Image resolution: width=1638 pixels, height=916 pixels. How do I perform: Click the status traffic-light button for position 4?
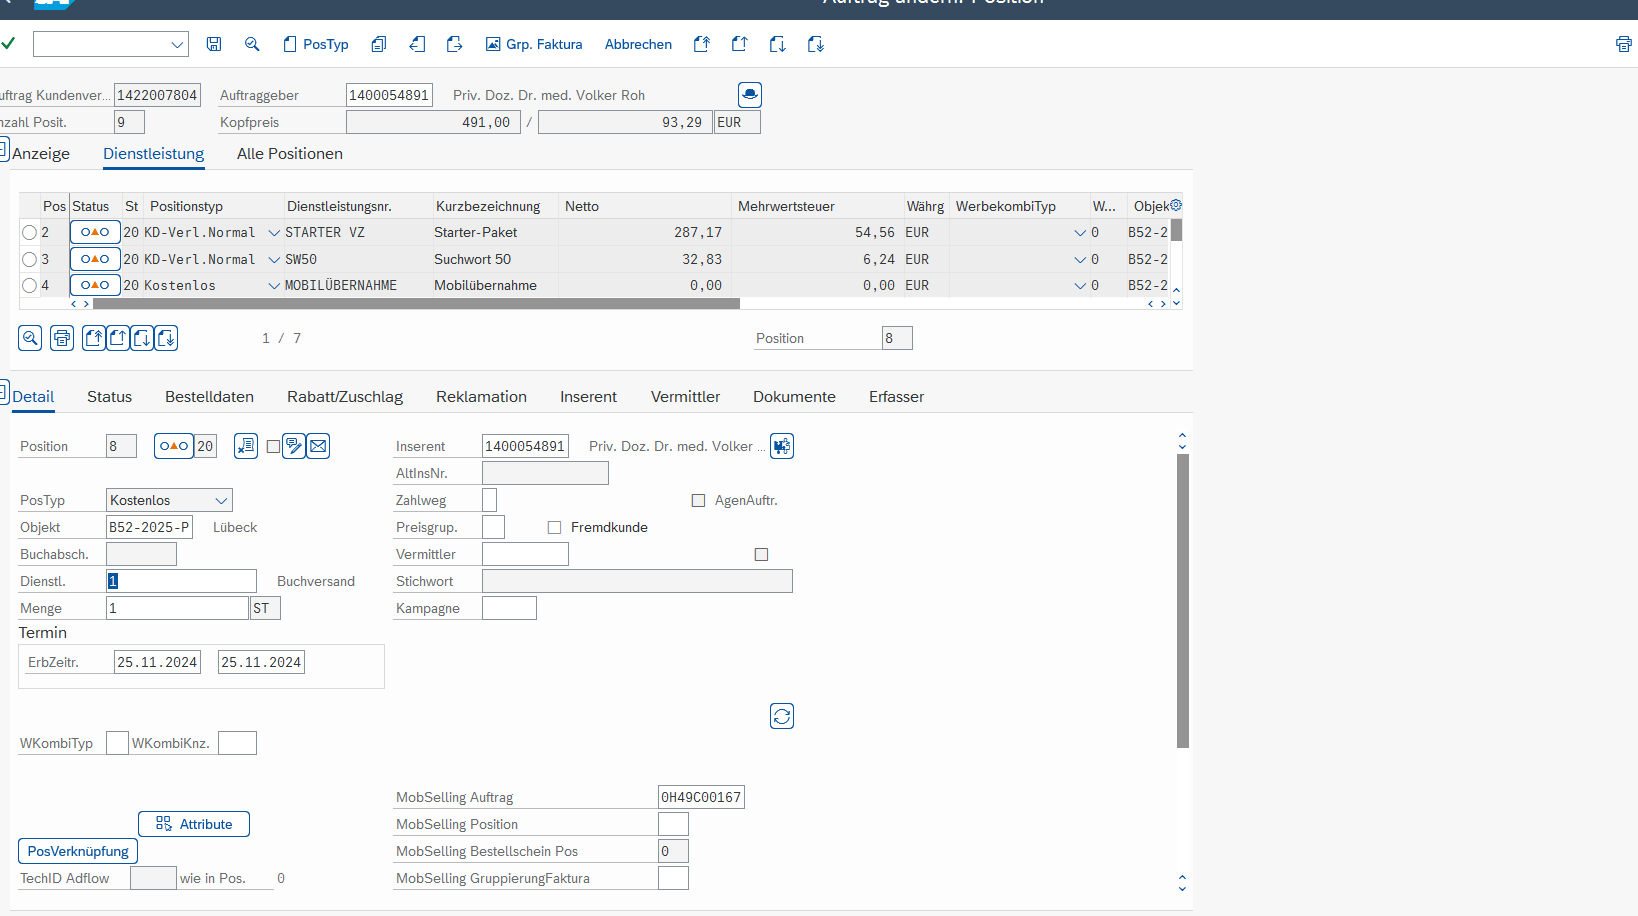[95, 285]
